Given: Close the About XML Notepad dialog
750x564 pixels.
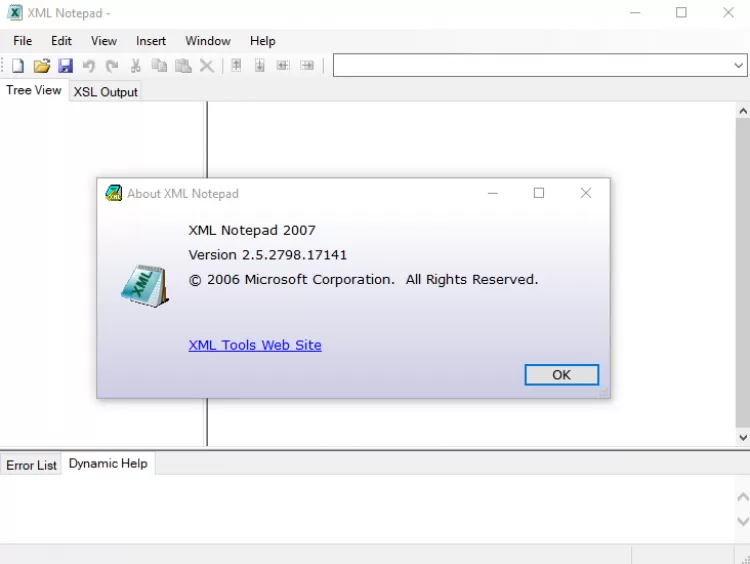Looking at the screenshot, I should pyautogui.click(x=586, y=193).
